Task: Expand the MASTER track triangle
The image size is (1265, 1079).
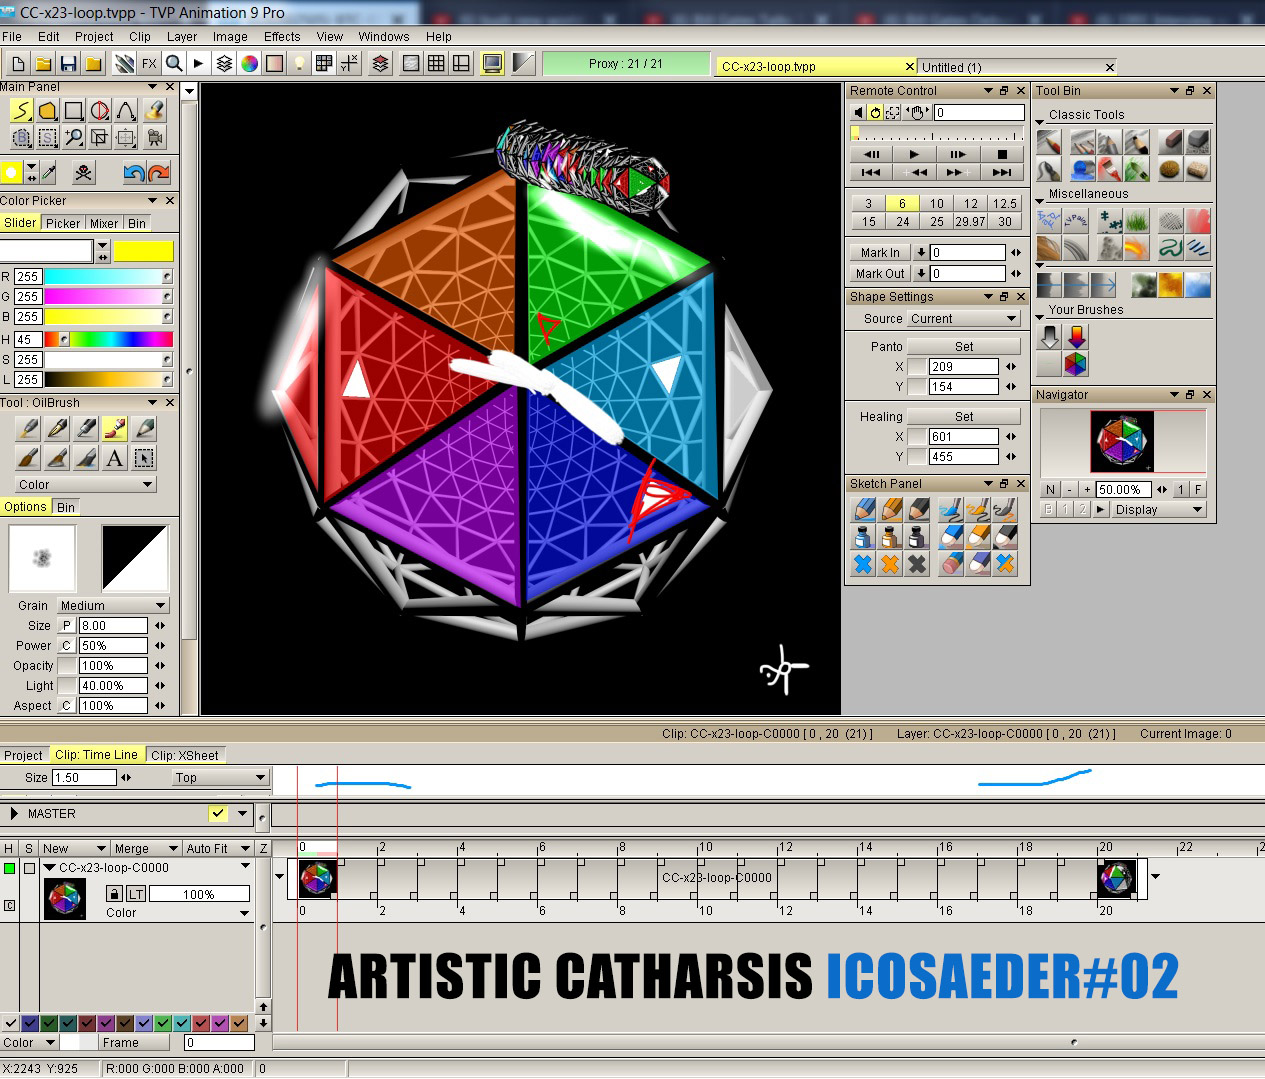Action: (13, 813)
